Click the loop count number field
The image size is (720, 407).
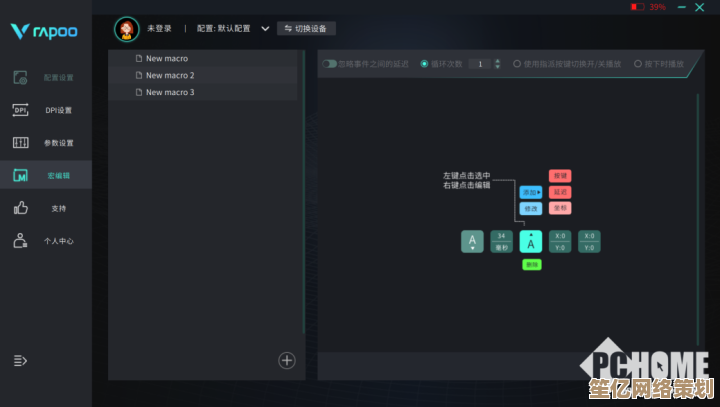[481, 64]
